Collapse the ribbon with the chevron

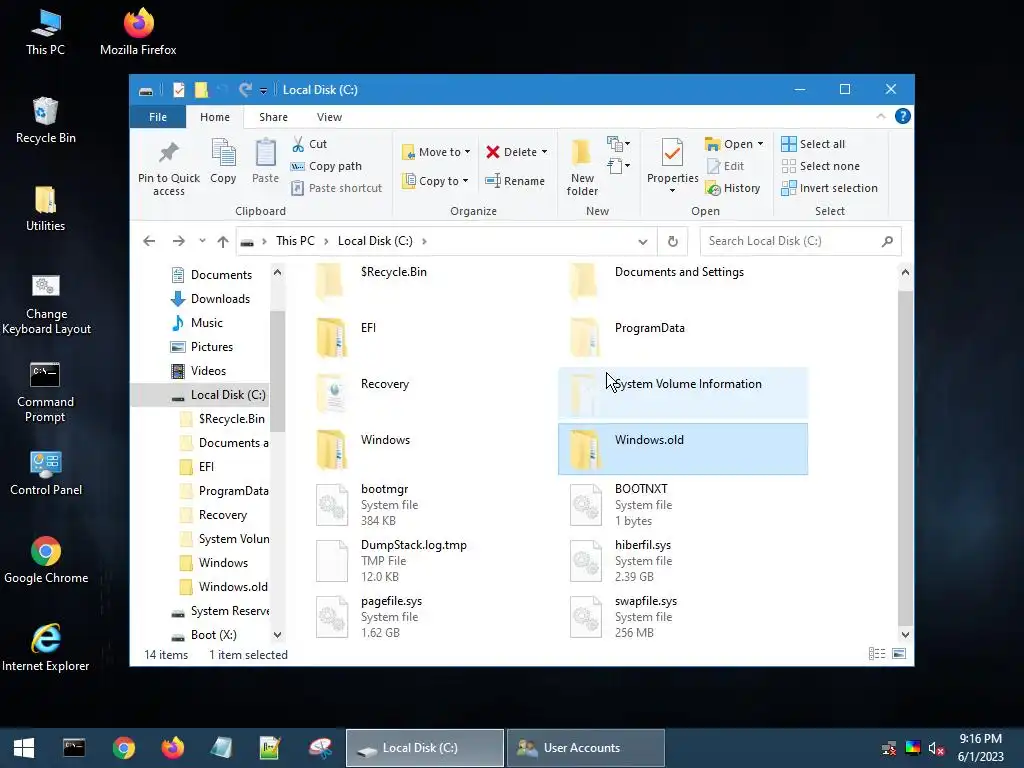point(880,116)
